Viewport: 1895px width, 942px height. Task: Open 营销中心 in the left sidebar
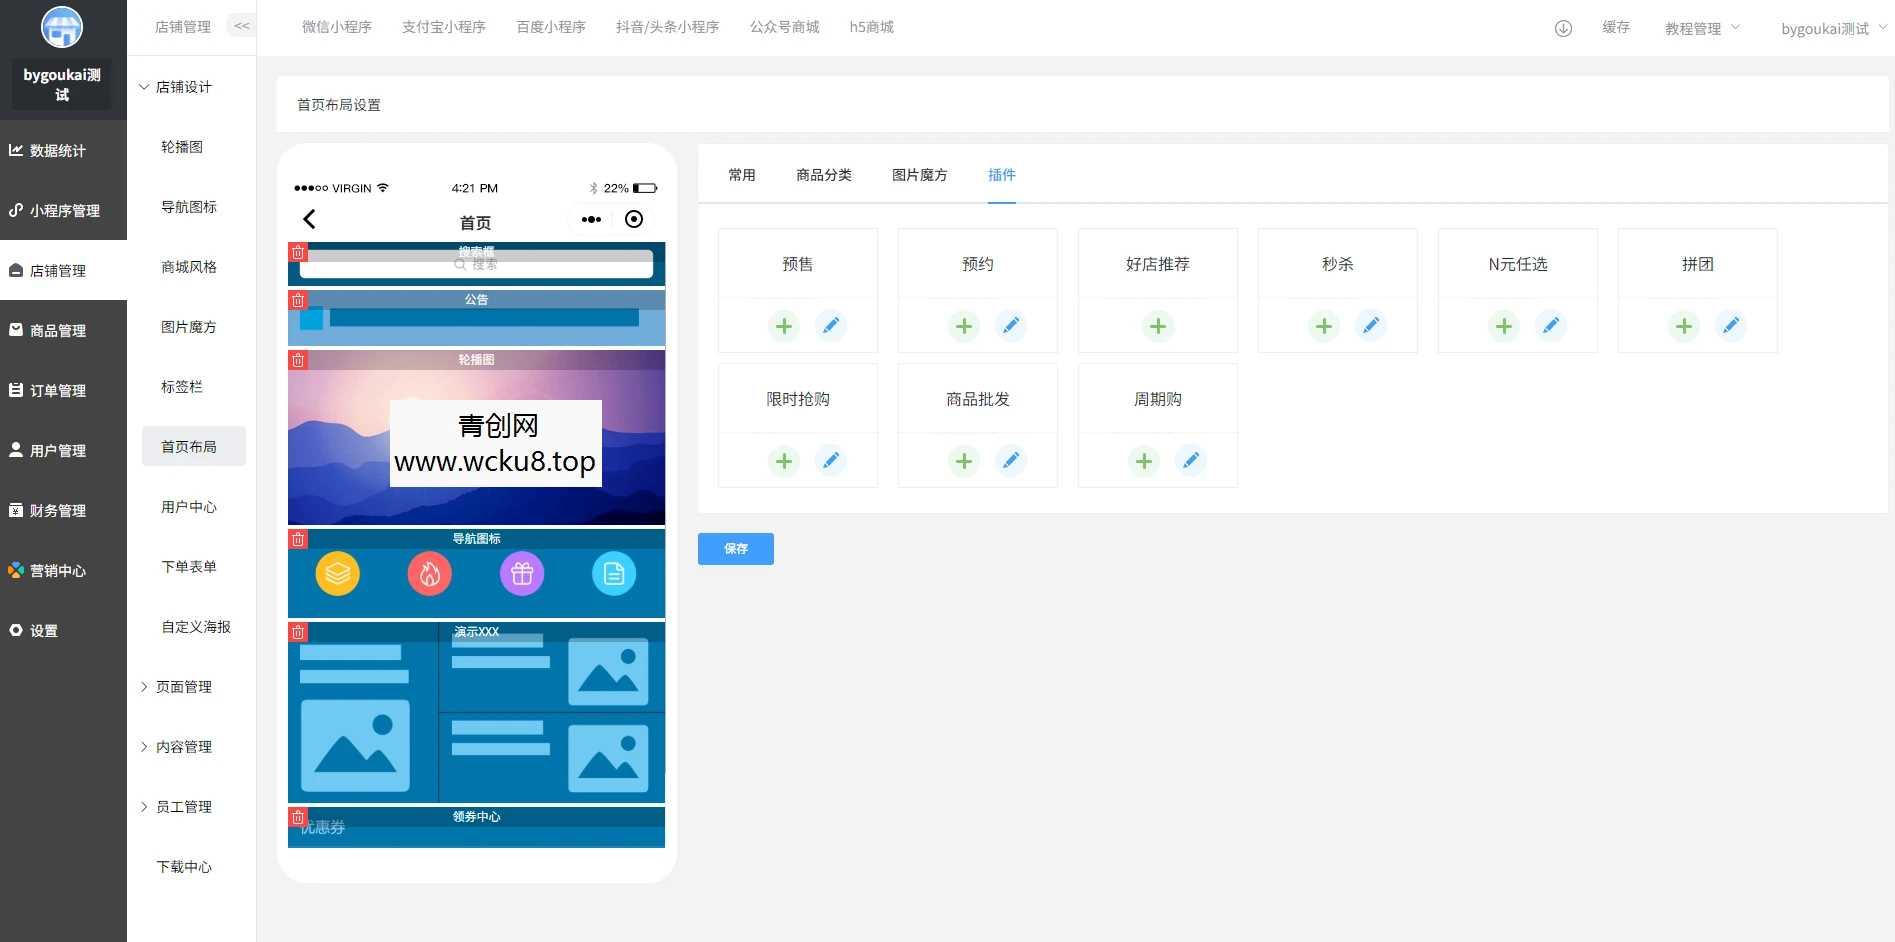tap(57, 570)
